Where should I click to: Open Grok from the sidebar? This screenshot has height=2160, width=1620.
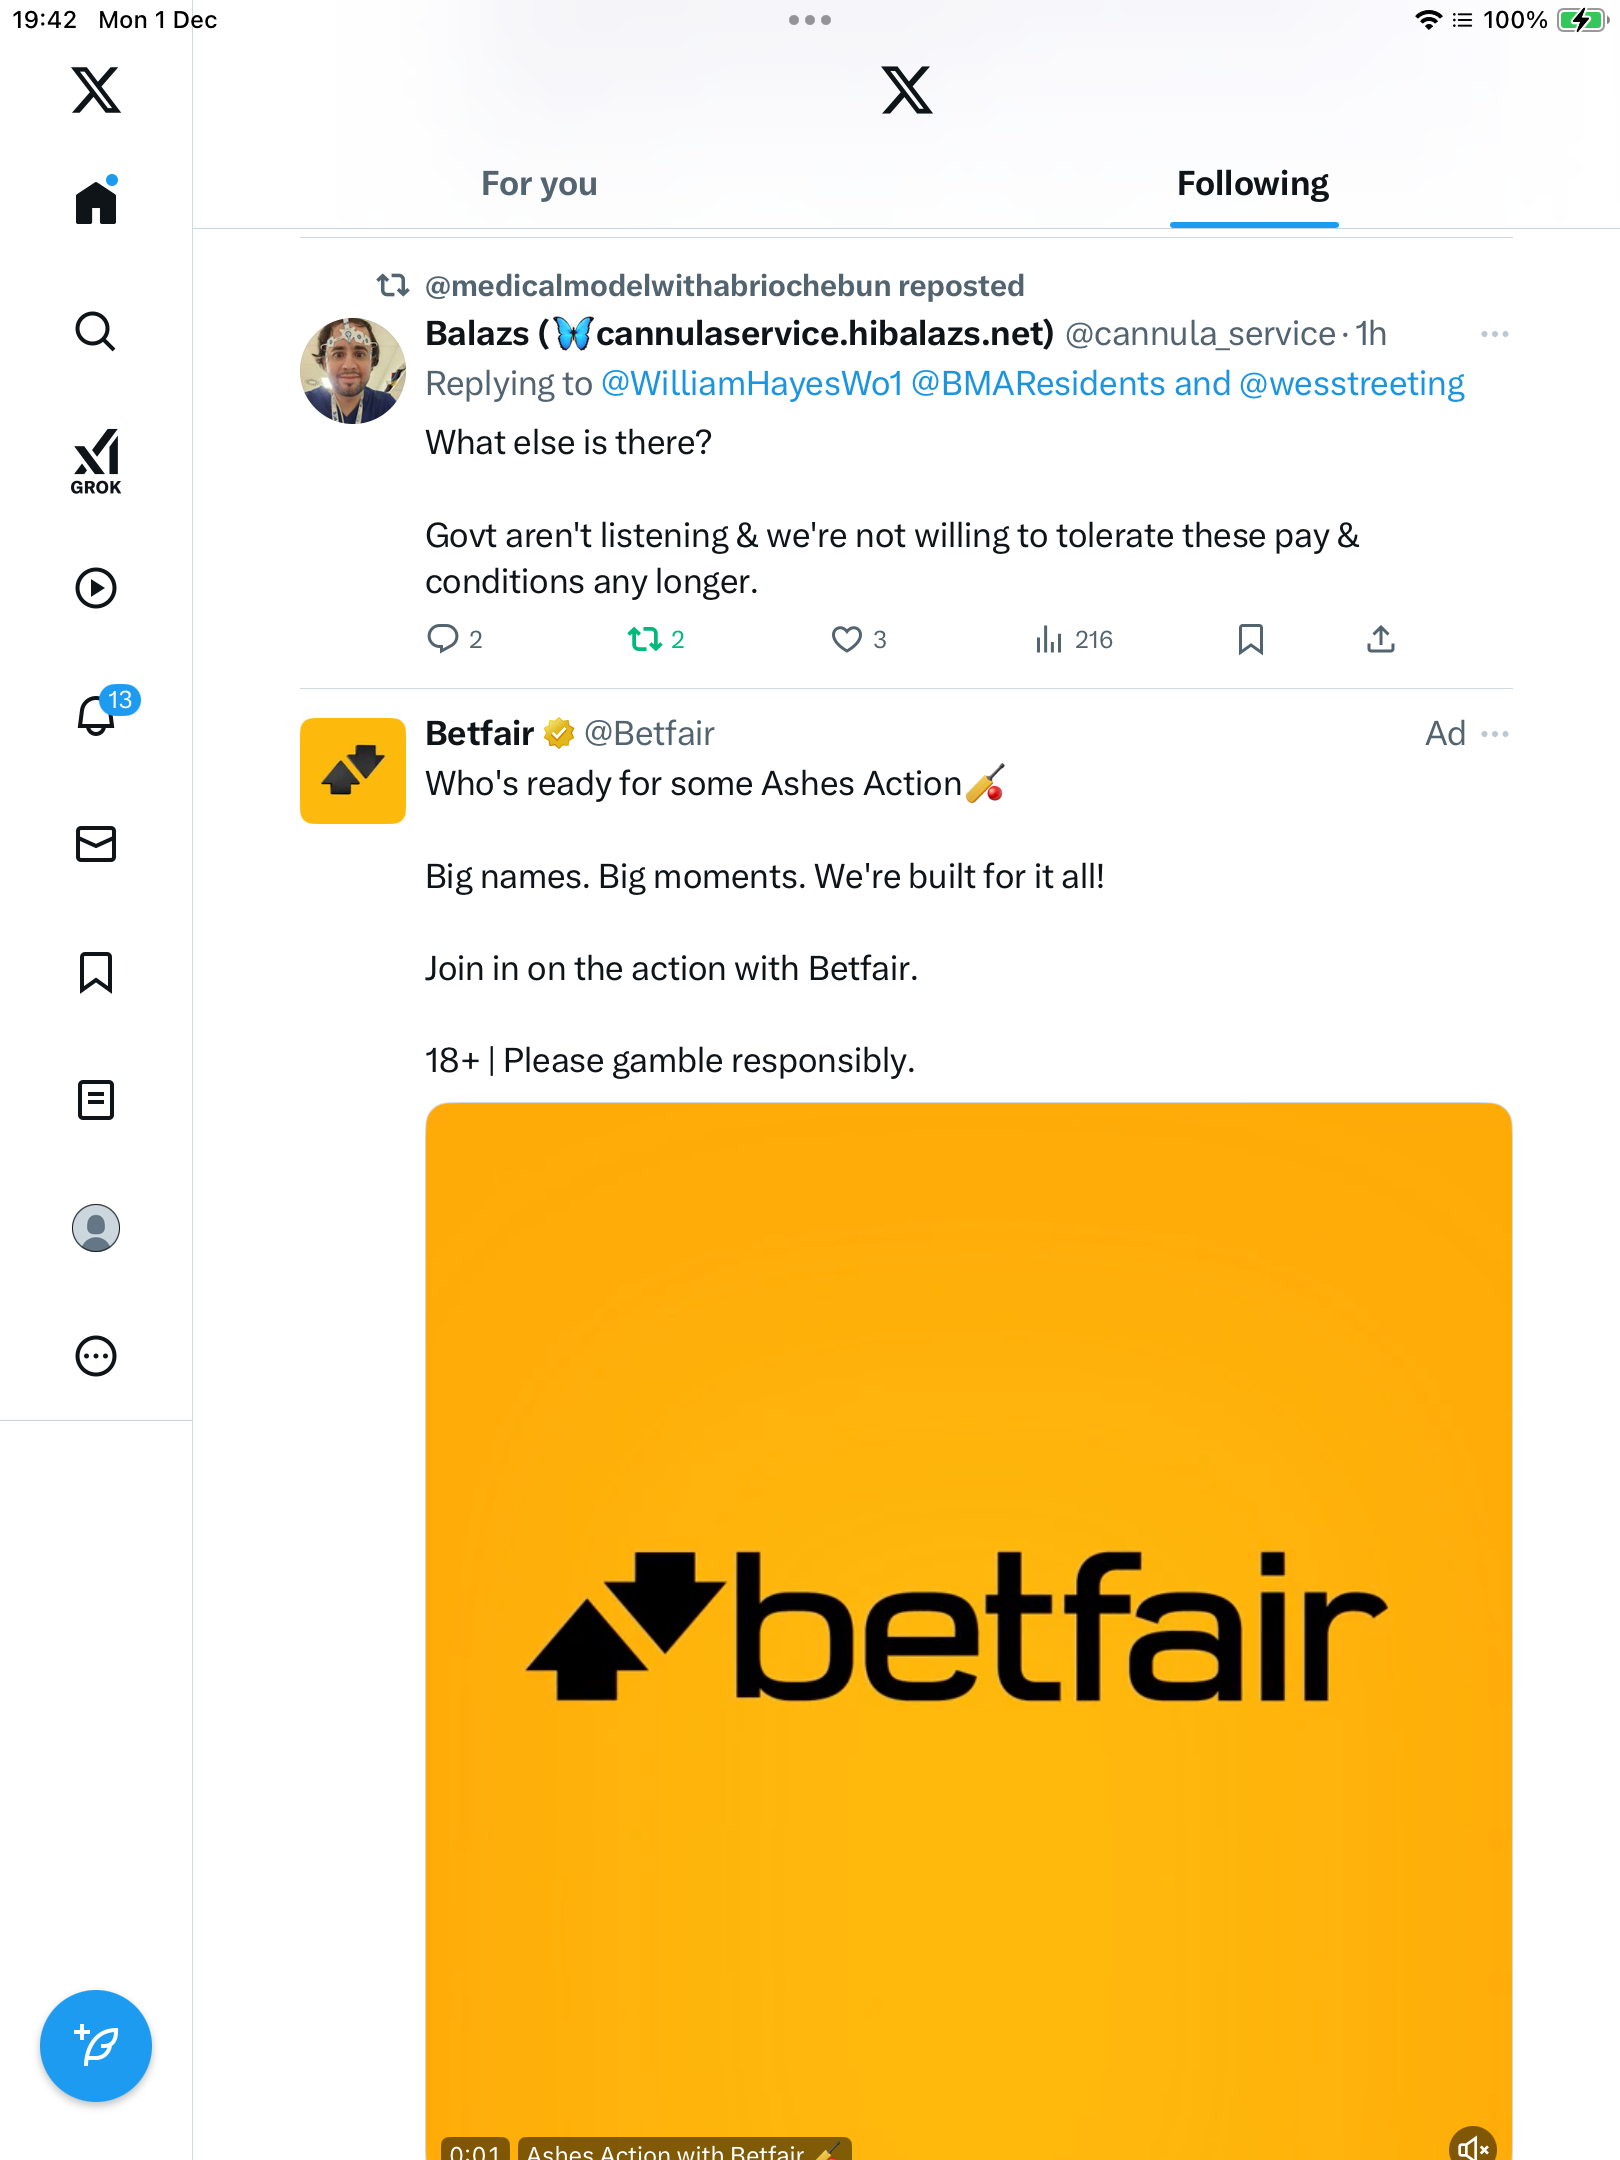pos(96,461)
